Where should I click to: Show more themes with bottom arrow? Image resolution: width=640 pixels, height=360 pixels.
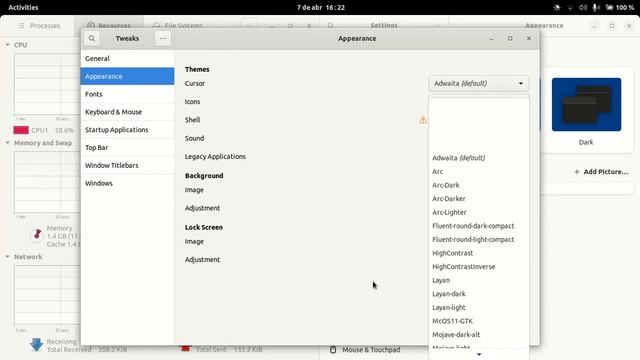479,354
